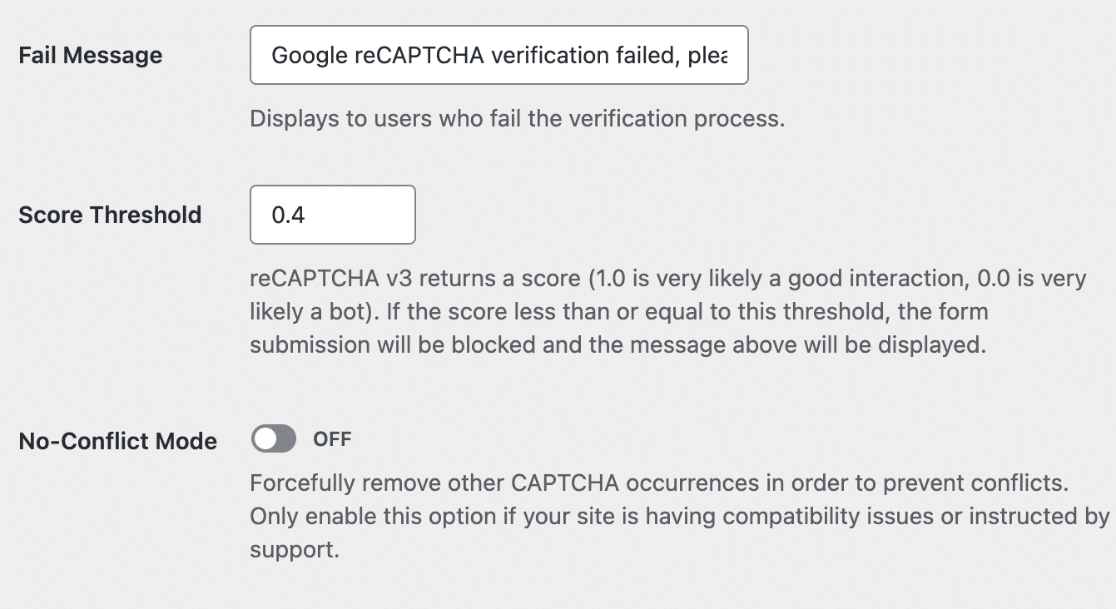Toggle the No-Conflict Mode switch
The image size is (1116, 609).
click(x=275, y=439)
